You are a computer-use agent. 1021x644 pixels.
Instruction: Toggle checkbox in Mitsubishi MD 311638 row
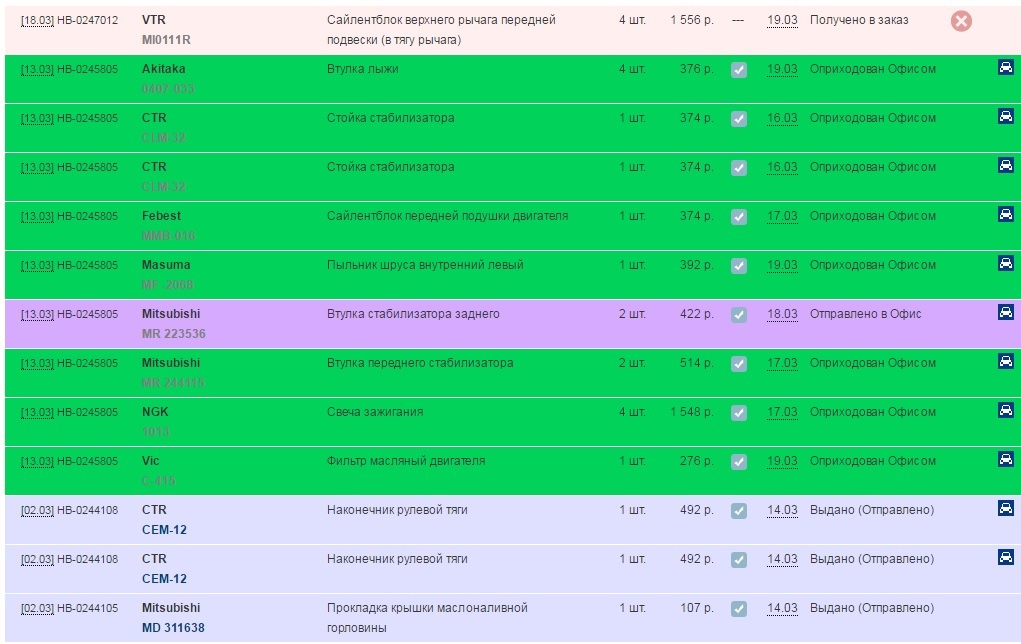738,609
